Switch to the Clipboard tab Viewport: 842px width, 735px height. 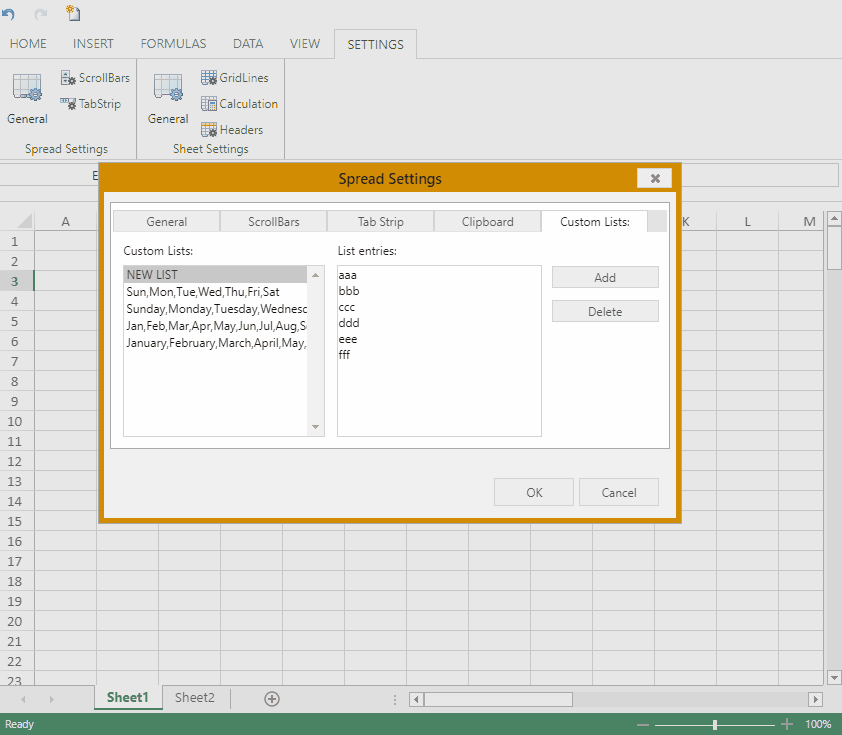[487, 222]
